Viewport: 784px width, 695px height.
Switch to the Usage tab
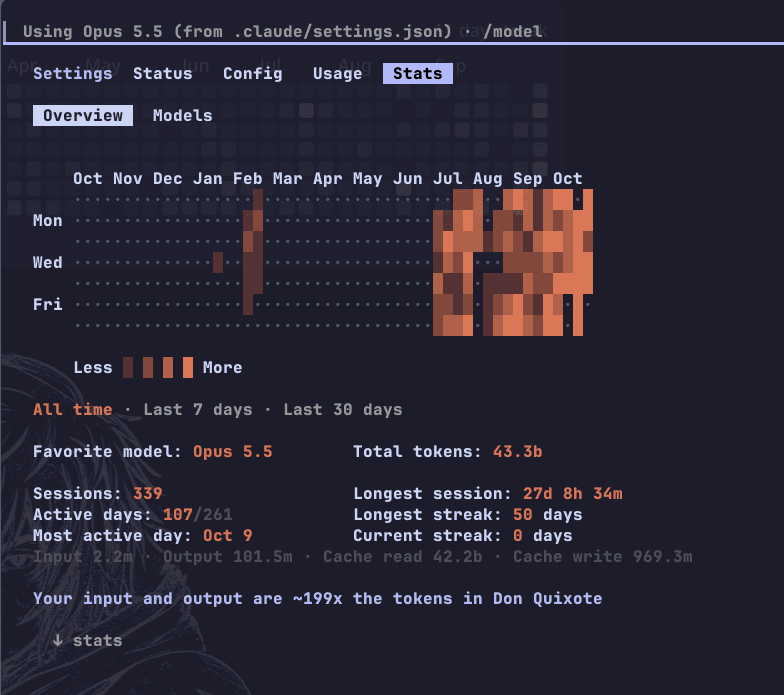tap(338, 74)
